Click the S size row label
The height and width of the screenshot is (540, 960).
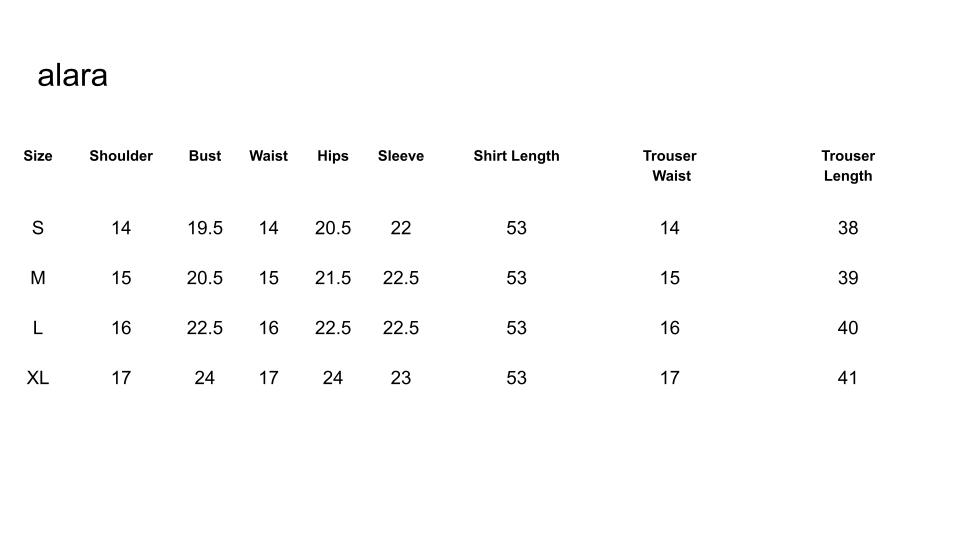click(38, 228)
